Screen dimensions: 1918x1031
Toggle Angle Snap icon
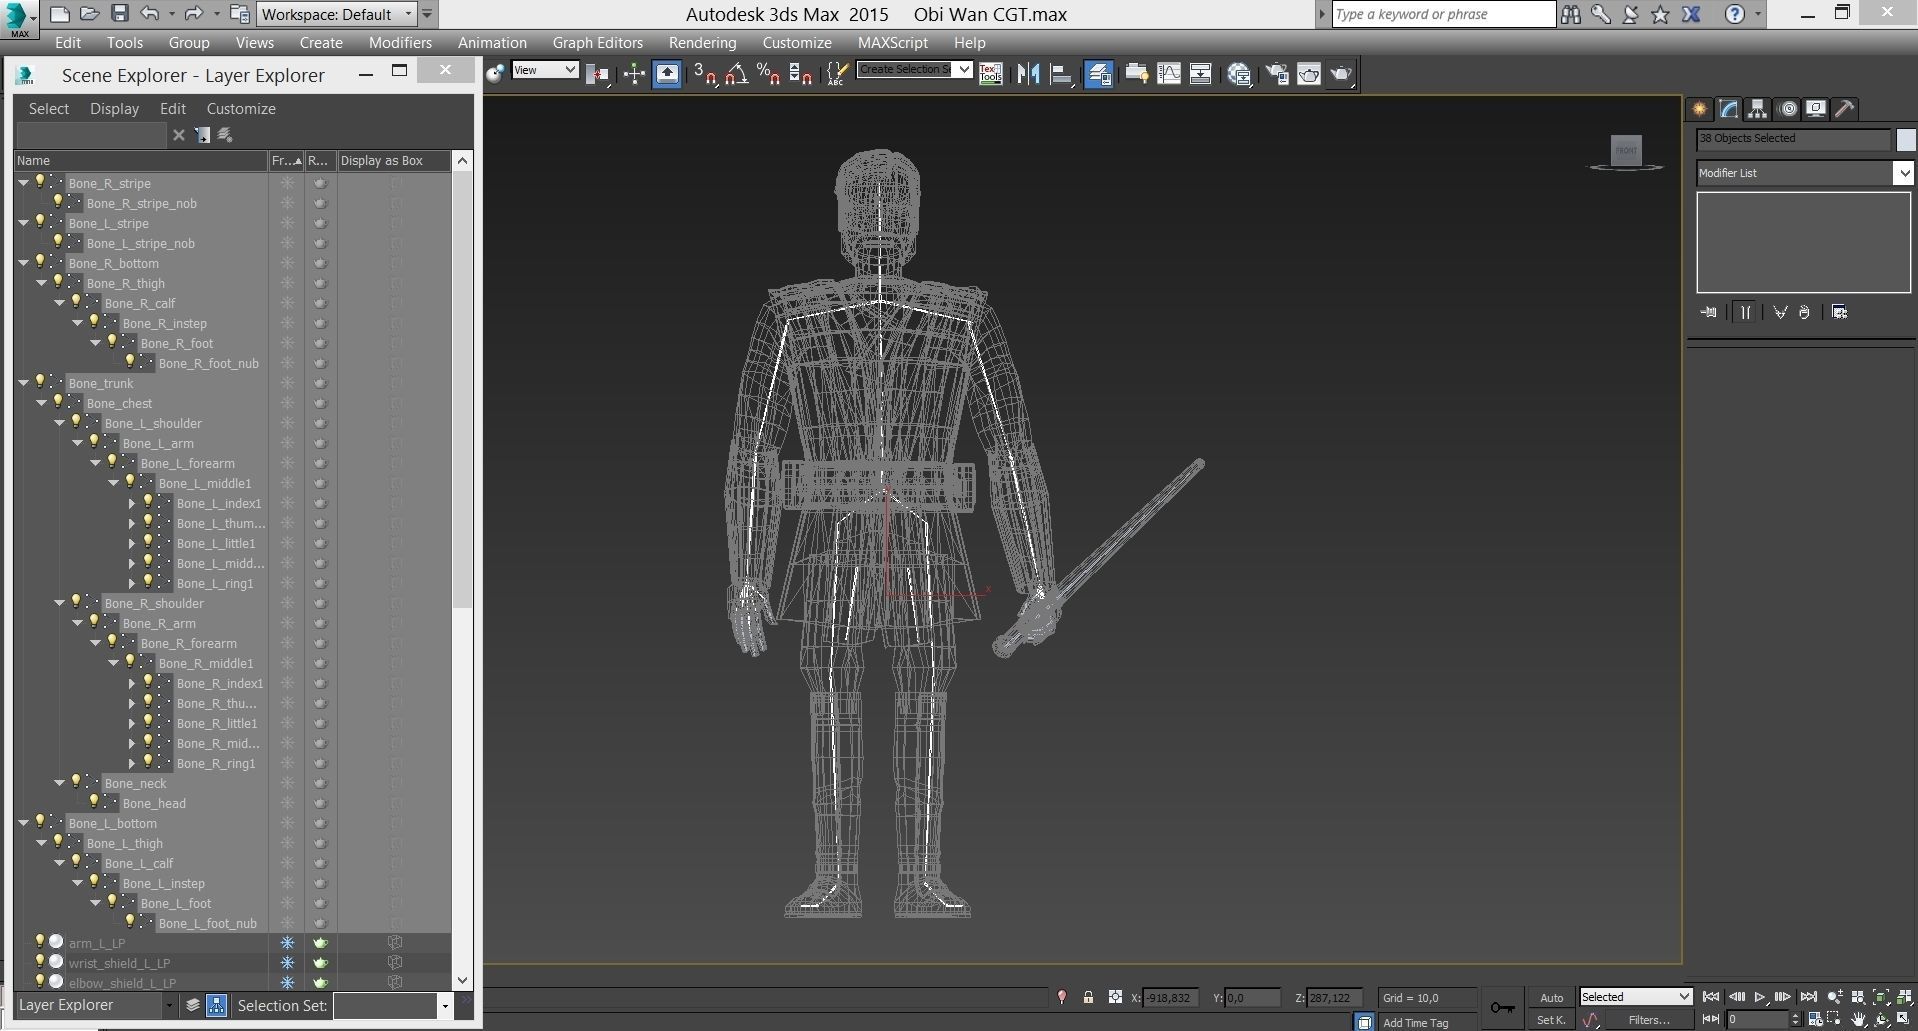coord(737,74)
